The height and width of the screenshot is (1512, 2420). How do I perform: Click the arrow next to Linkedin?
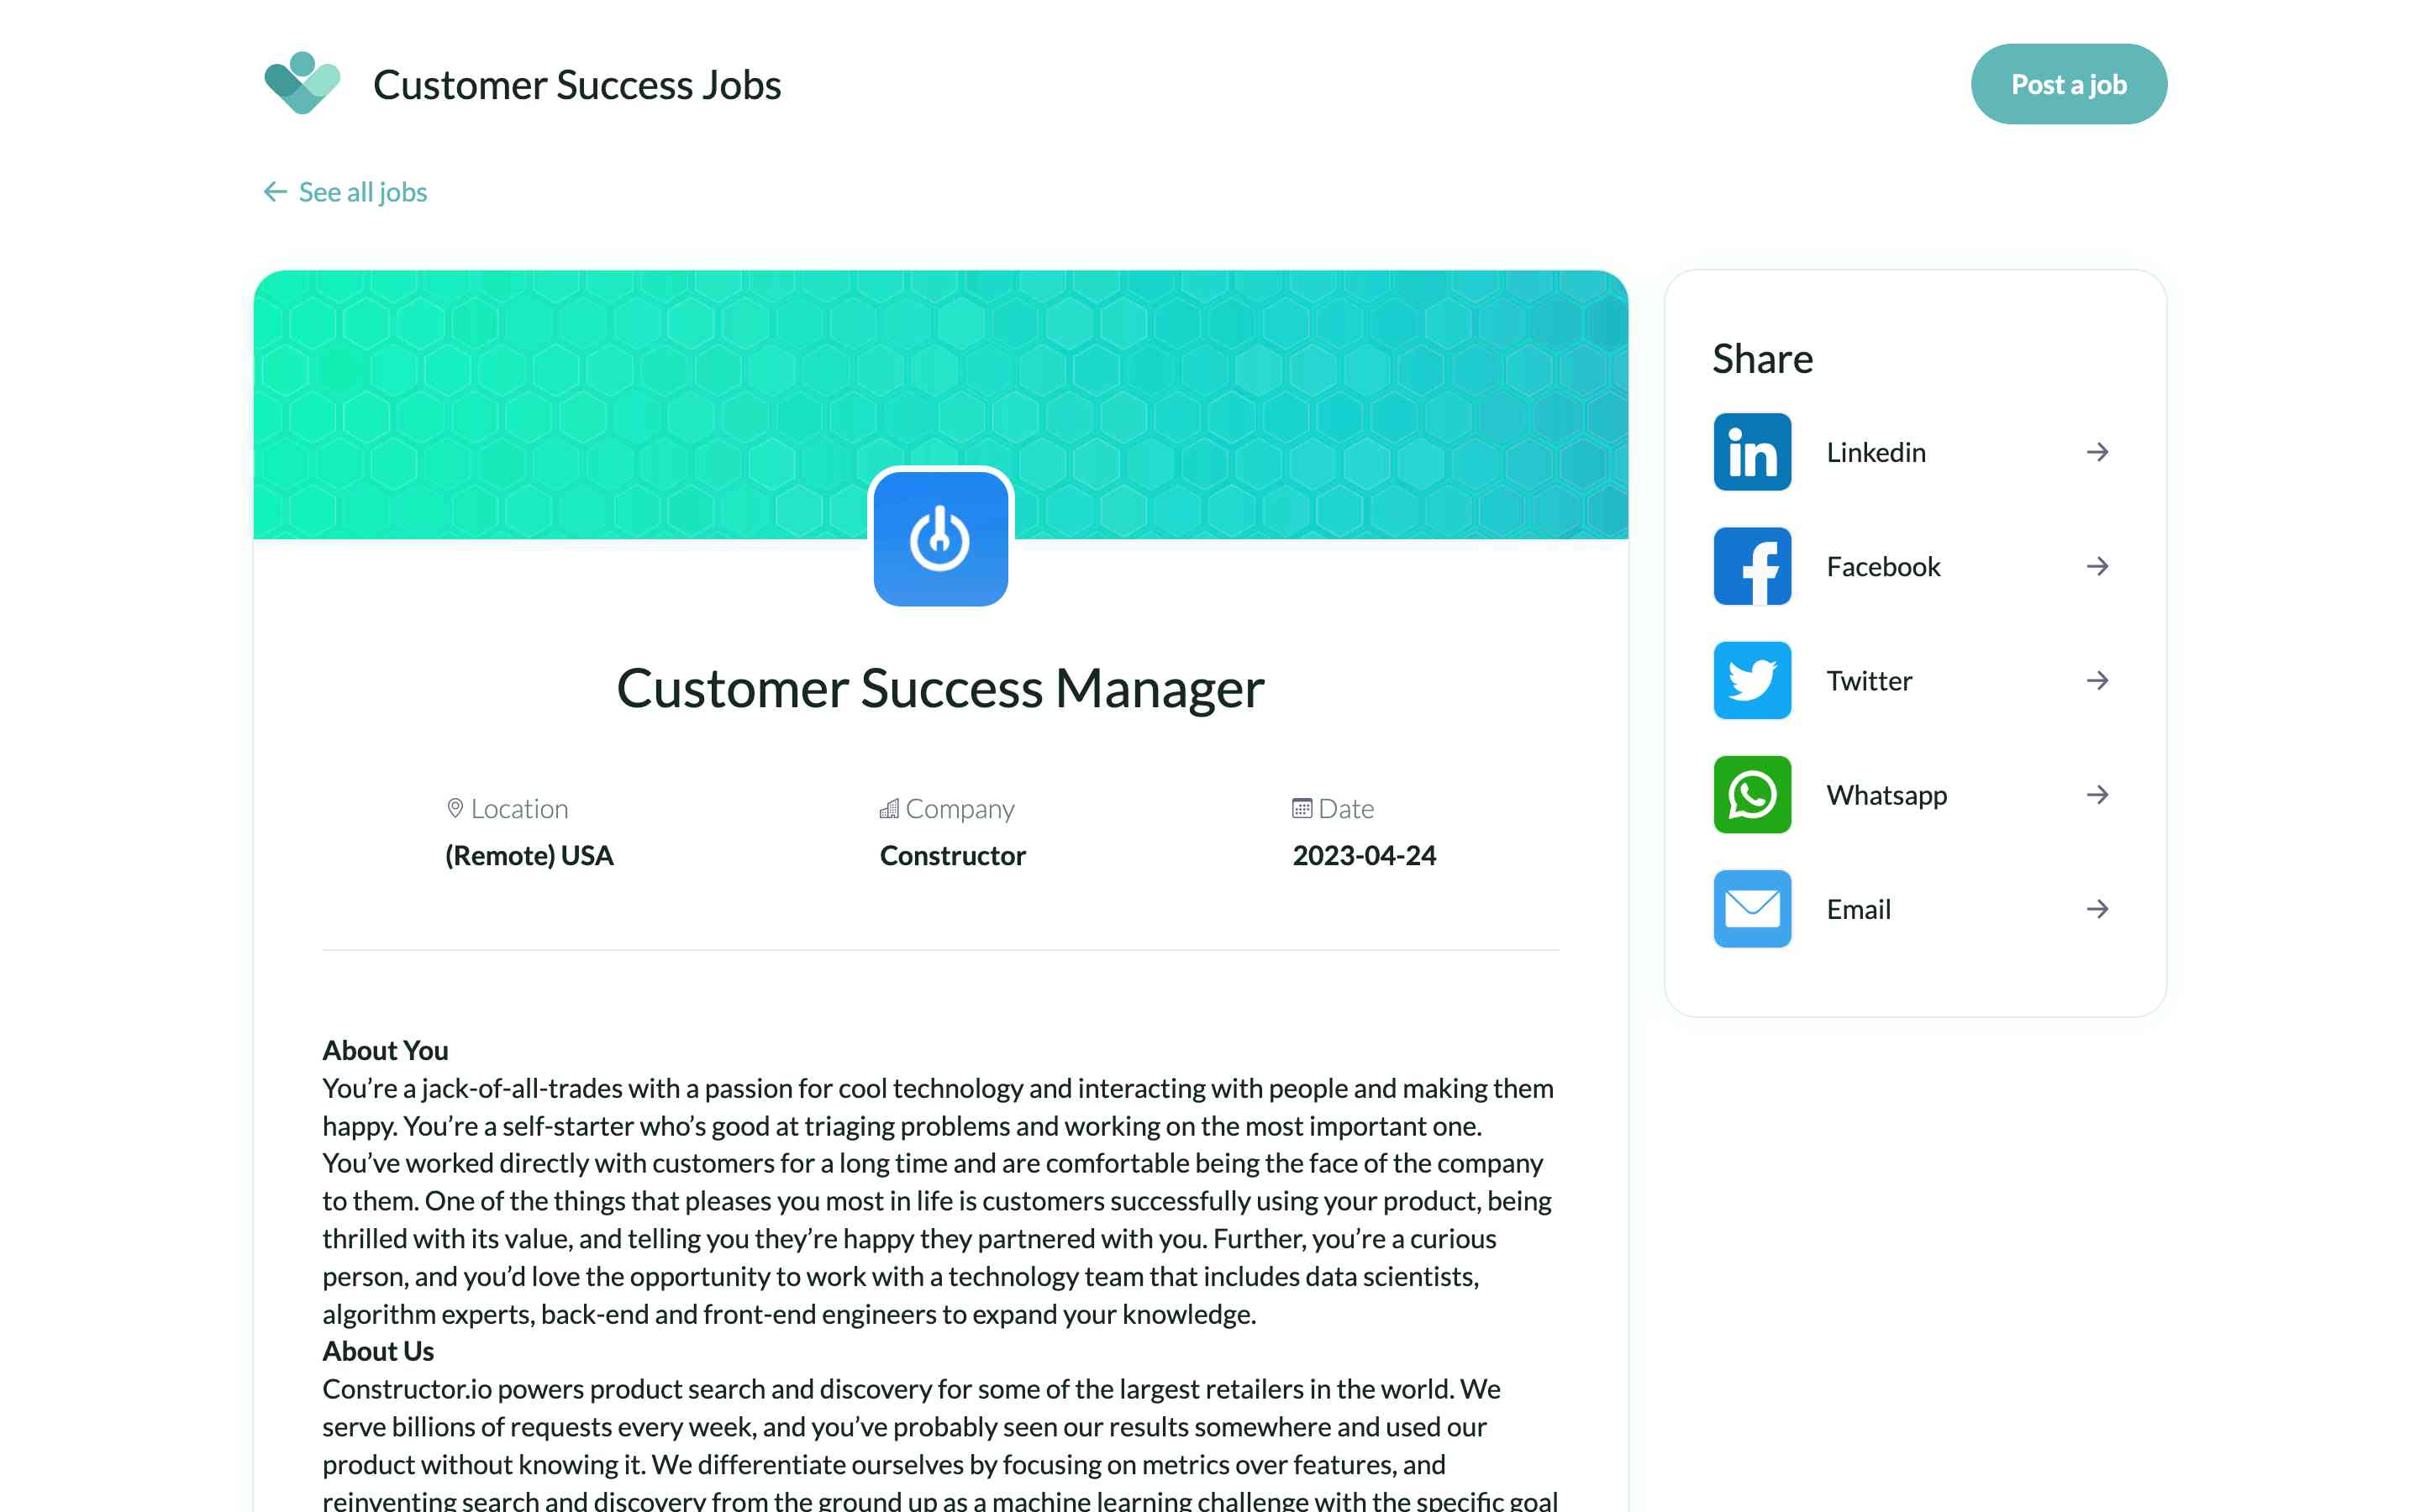pos(2097,452)
